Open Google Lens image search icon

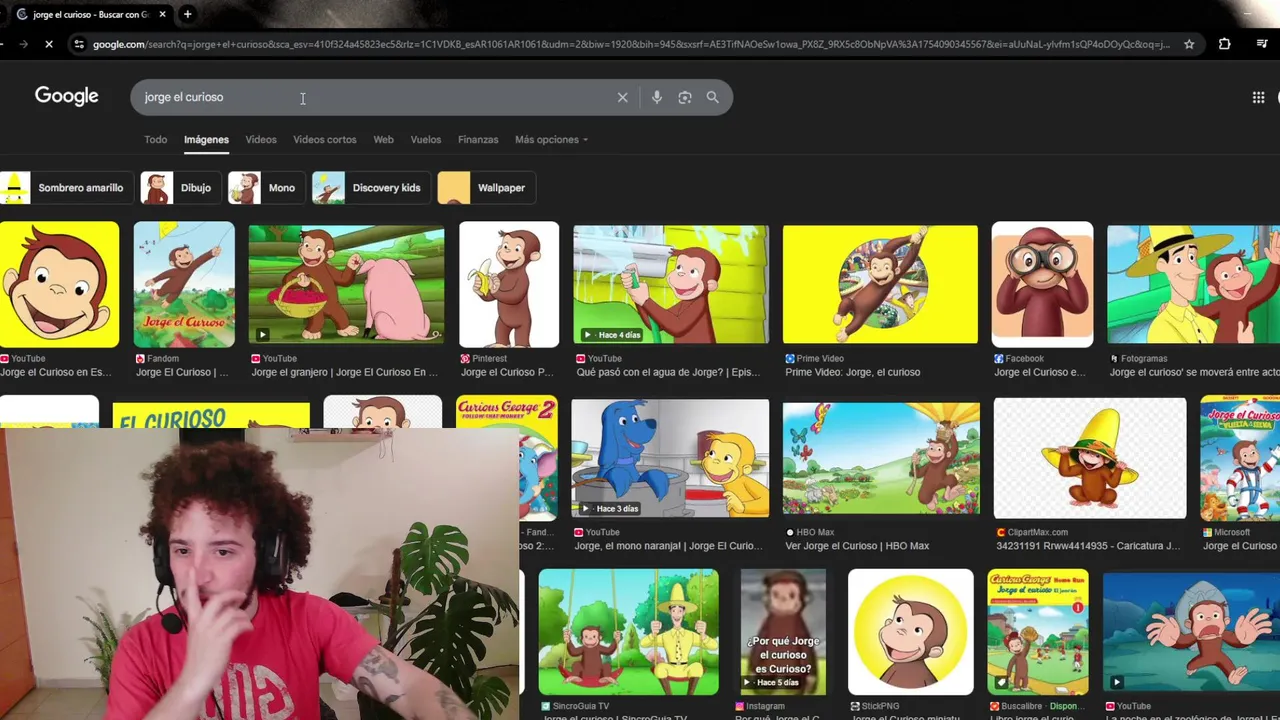point(684,97)
